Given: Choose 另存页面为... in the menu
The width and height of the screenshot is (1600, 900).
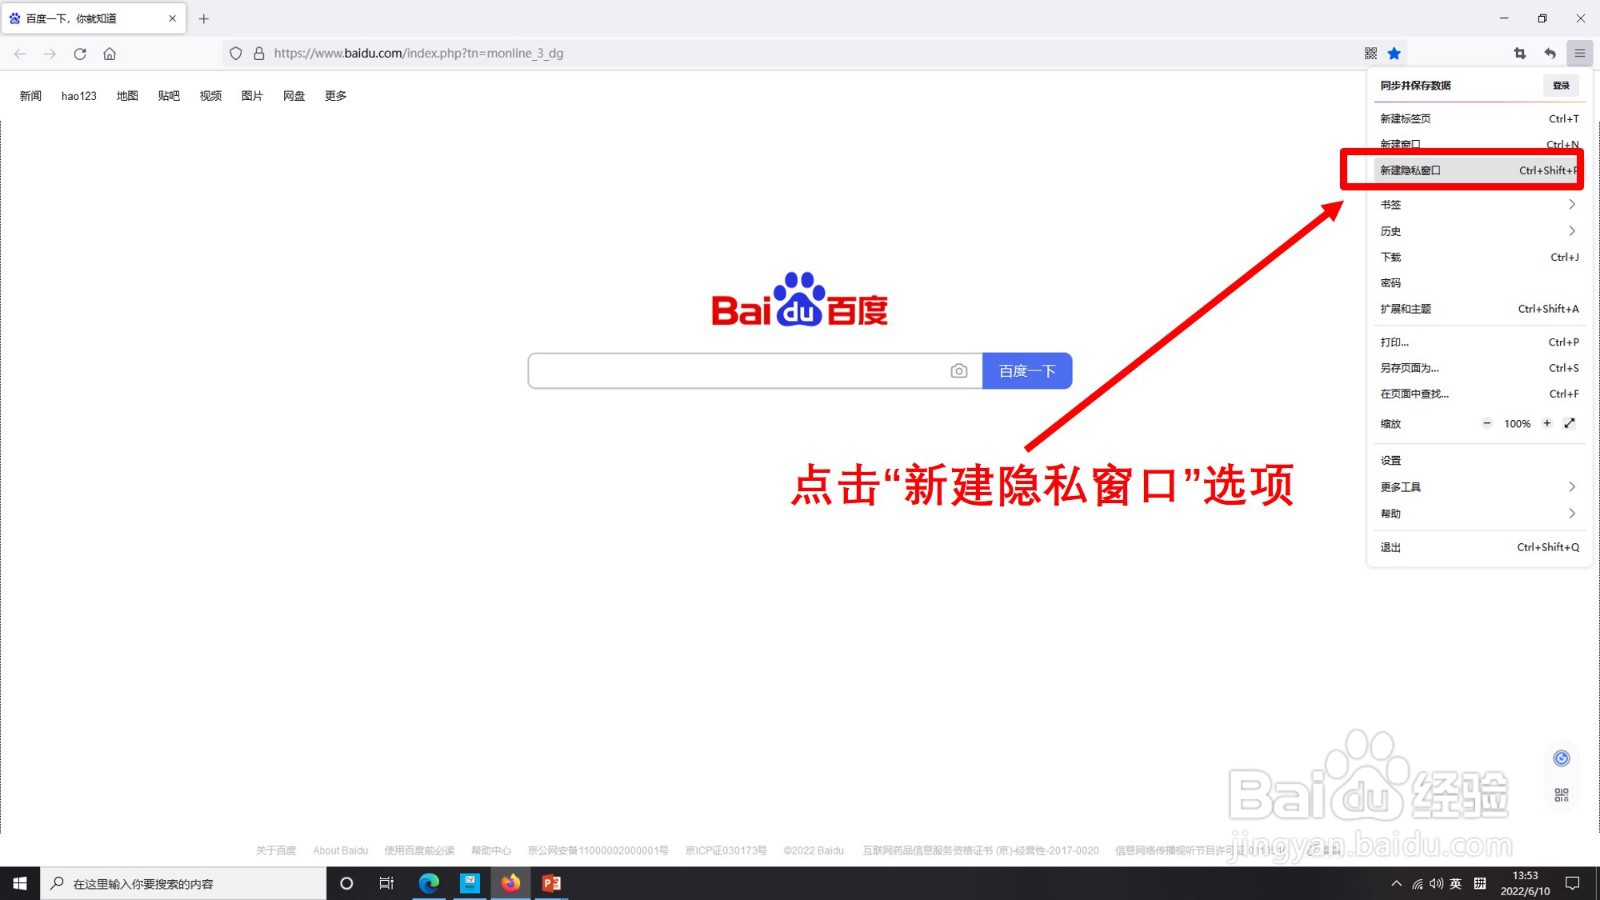Looking at the screenshot, I should pyautogui.click(x=1478, y=368).
